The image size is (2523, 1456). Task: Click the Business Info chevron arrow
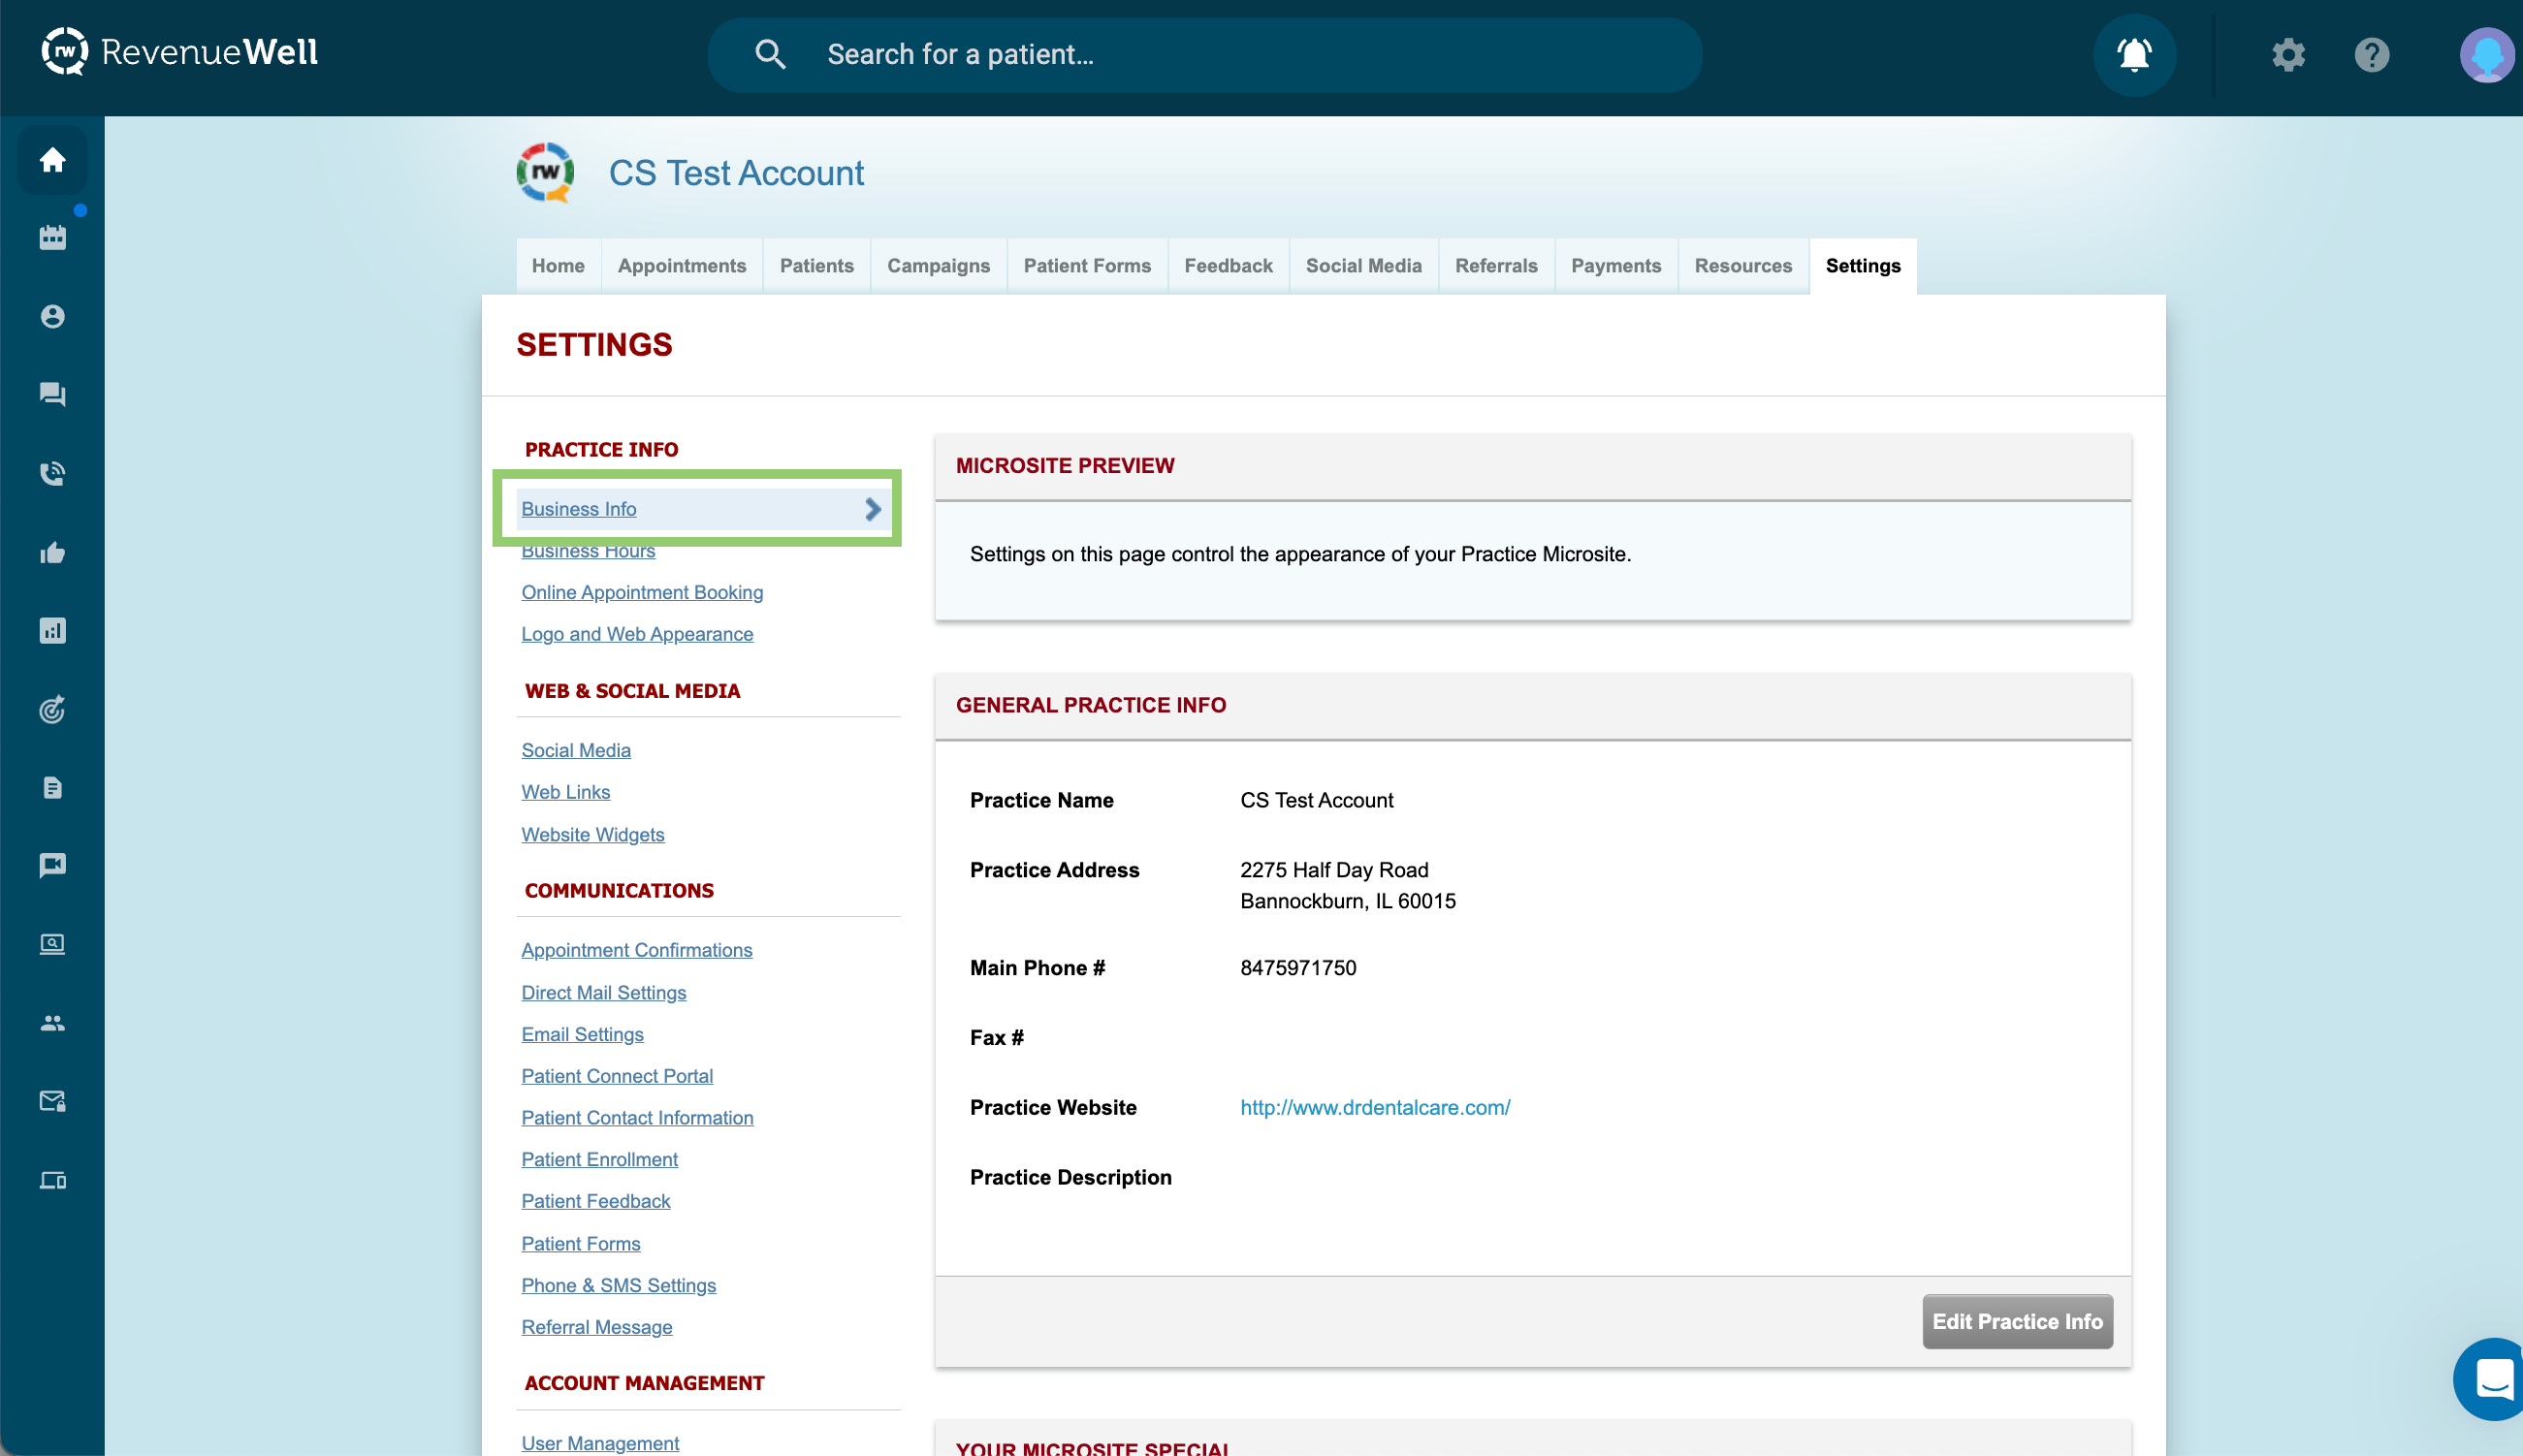[x=872, y=509]
